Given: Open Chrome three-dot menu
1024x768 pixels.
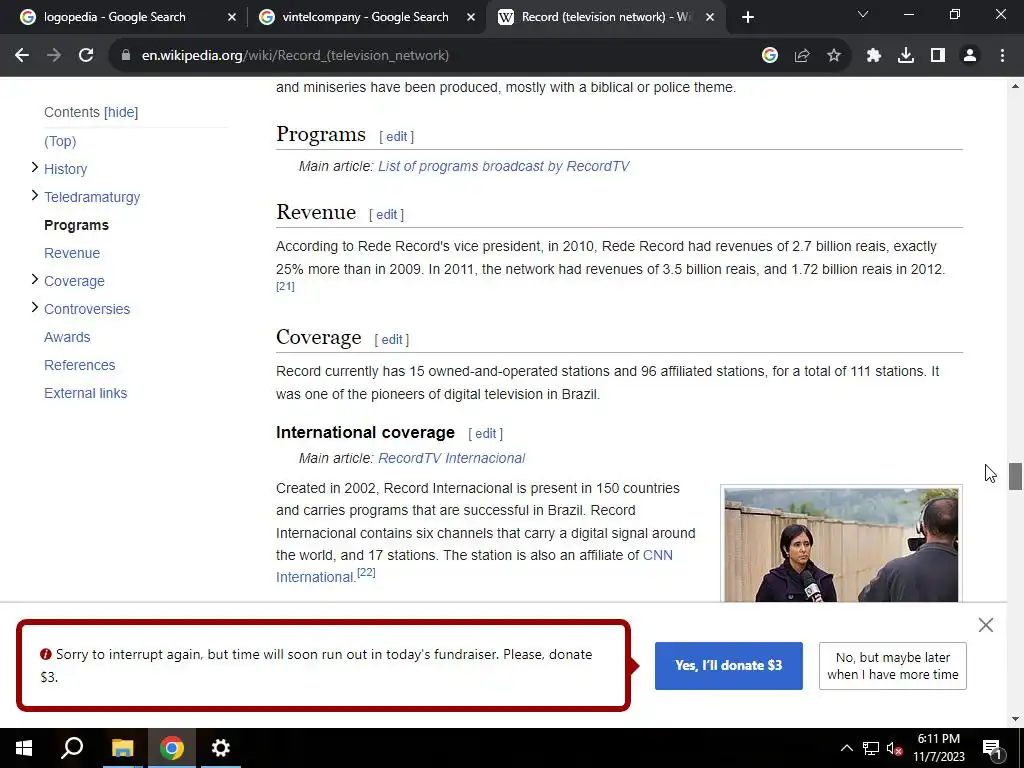Looking at the screenshot, I should tap(1002, 56).
